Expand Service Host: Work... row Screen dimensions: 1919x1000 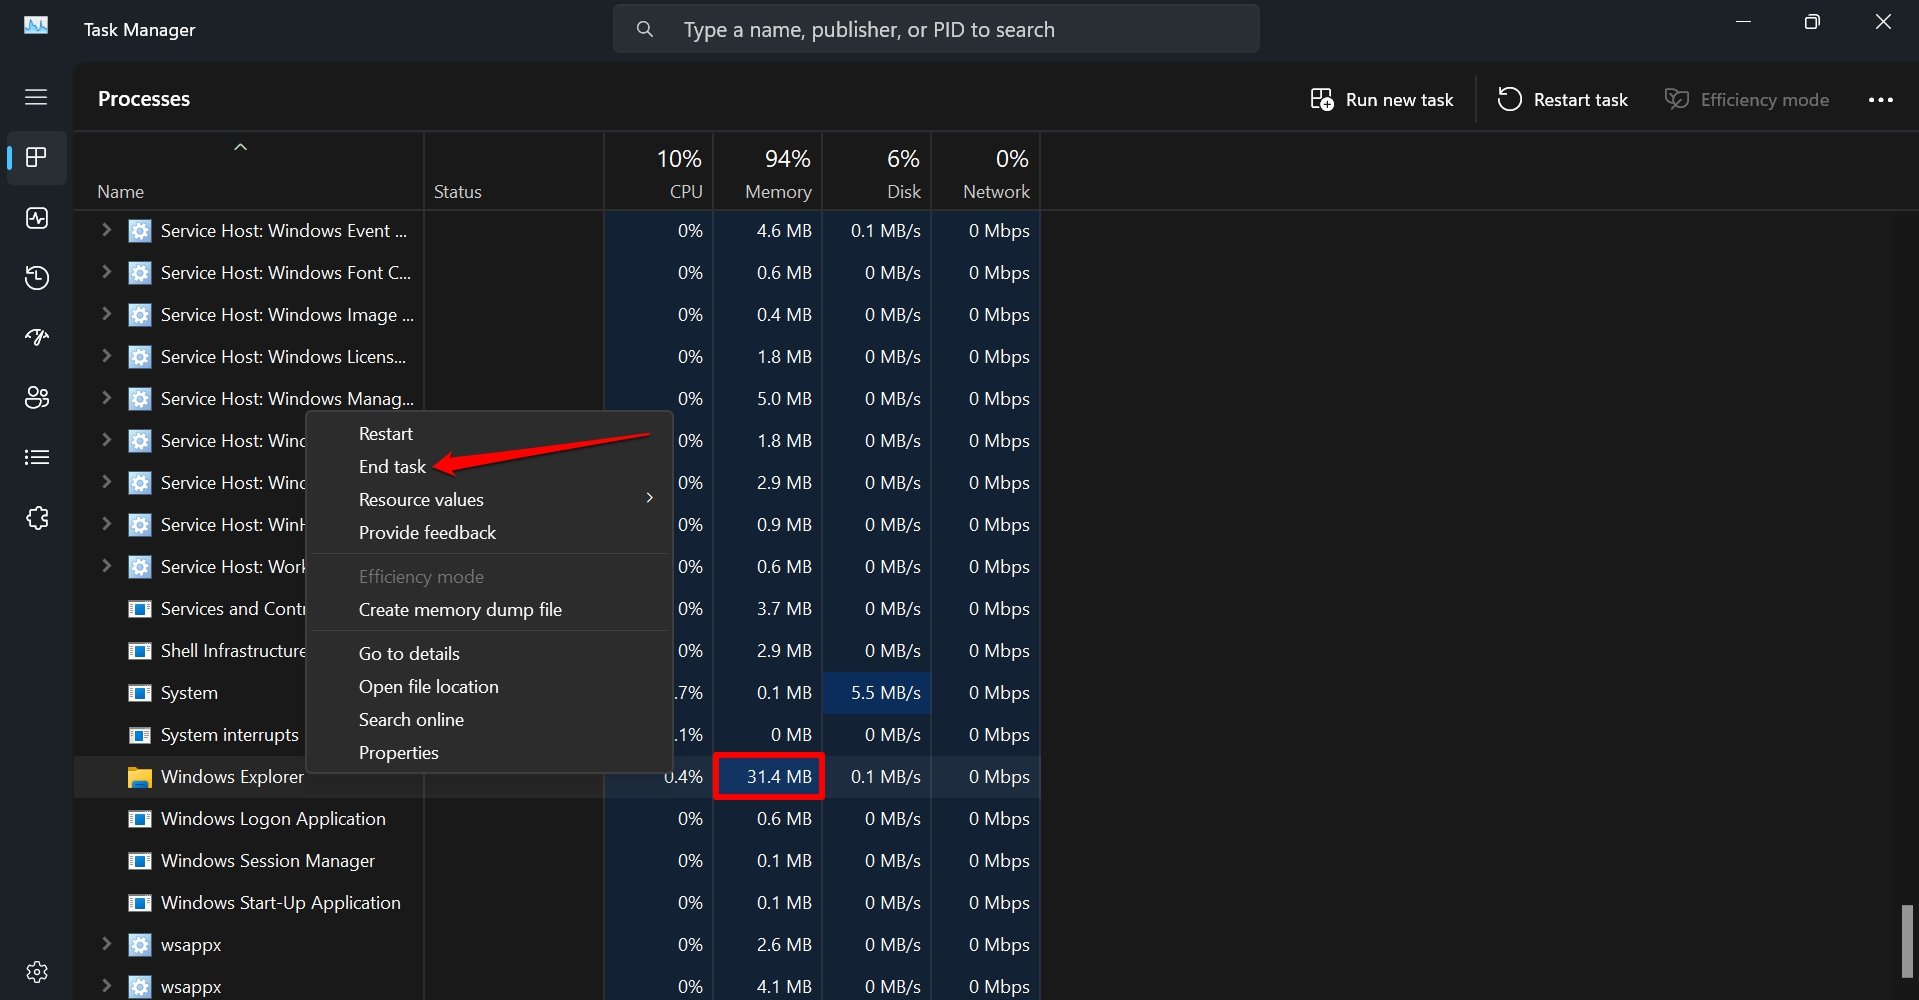(106, 566)
